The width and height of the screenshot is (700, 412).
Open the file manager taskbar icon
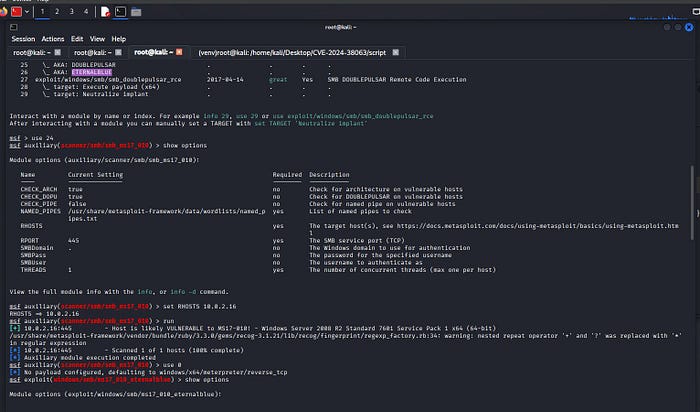click(136, 12)
